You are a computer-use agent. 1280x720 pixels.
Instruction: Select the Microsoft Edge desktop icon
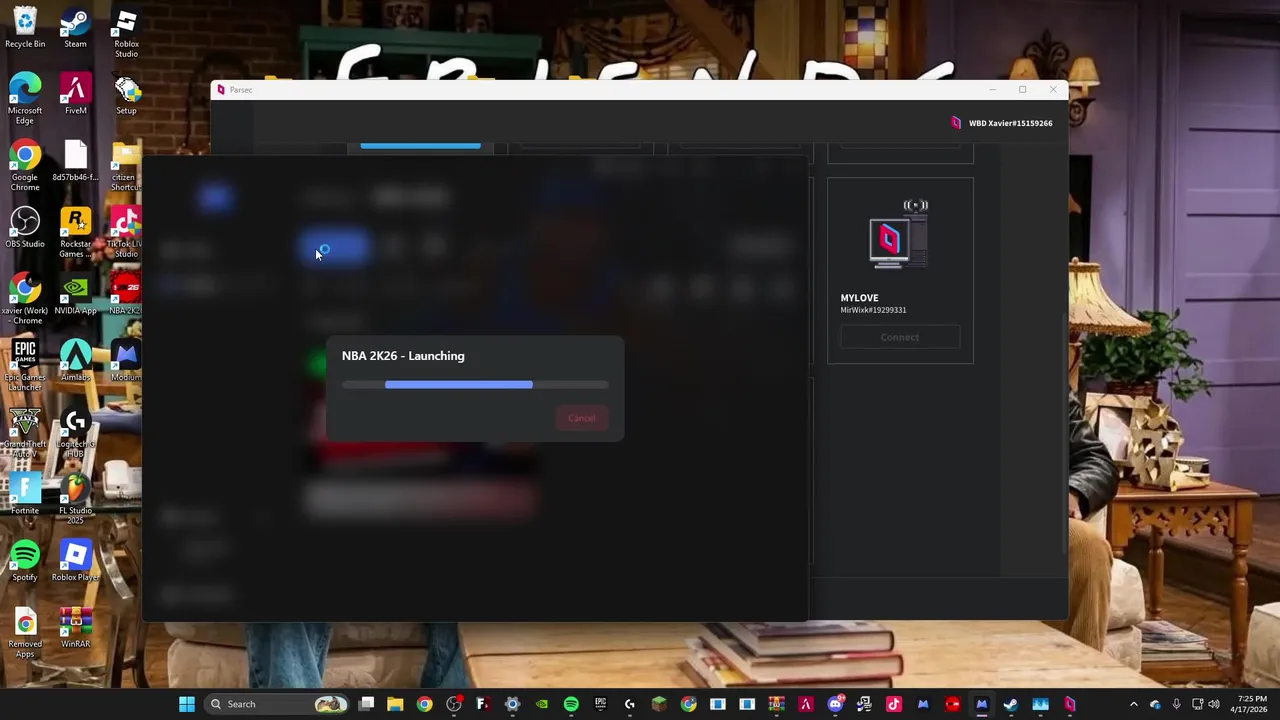pos(25,99)
